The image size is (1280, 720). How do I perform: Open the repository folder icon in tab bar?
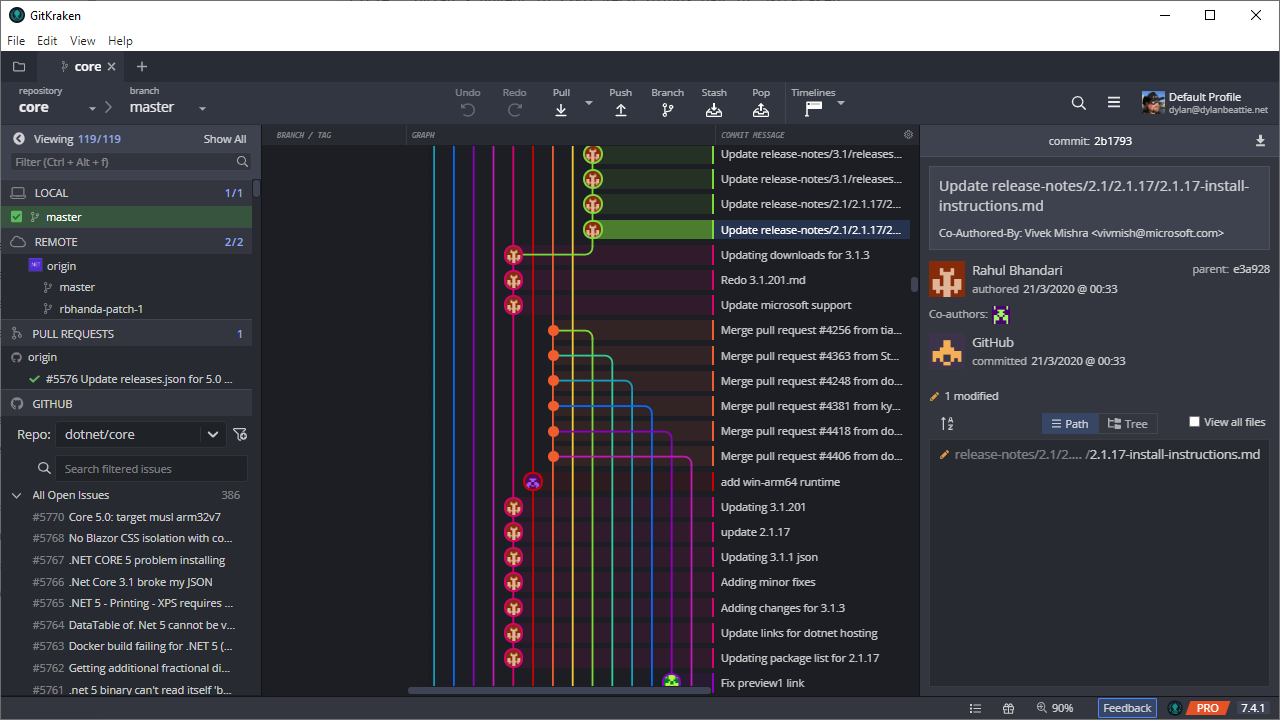coord(19,67)
